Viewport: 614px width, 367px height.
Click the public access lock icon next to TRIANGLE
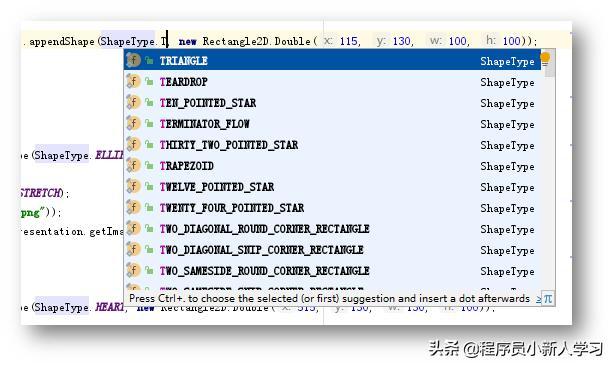(149, 60)
